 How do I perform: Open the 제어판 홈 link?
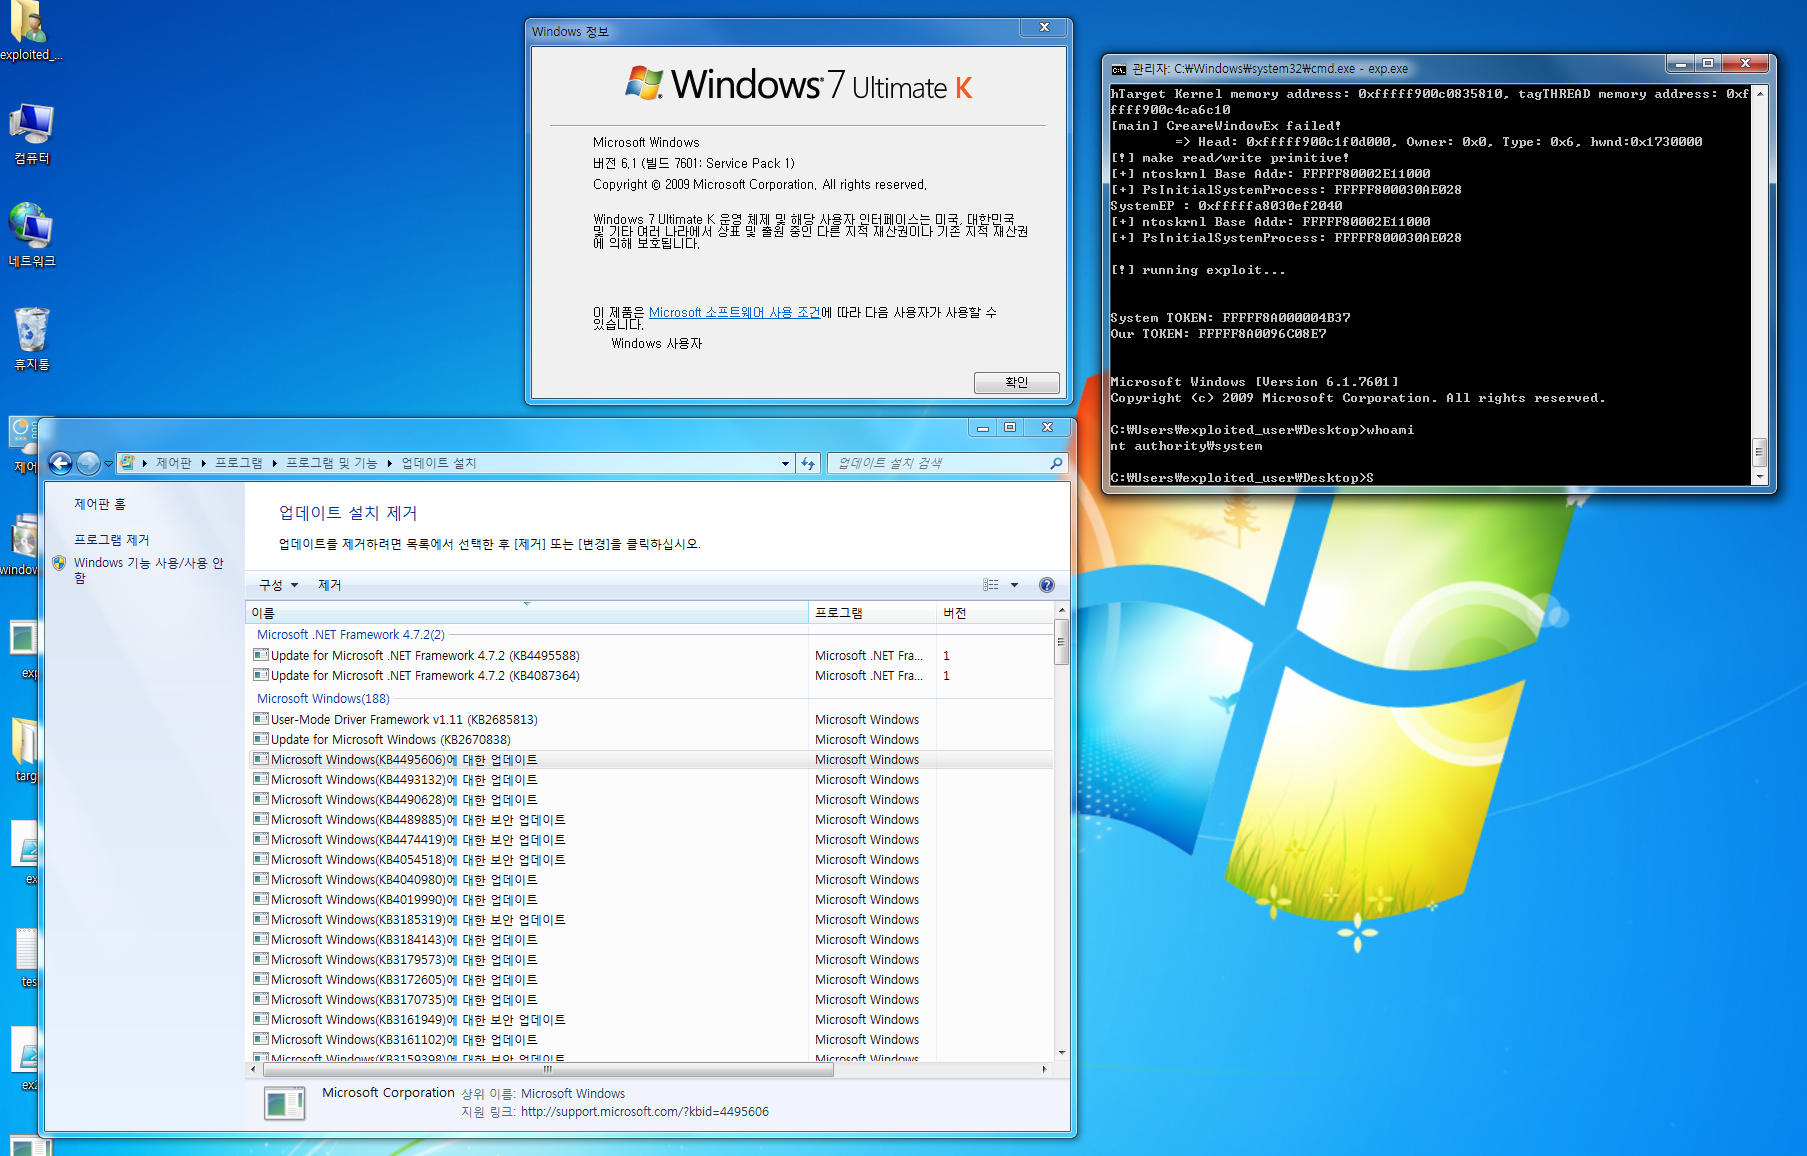(x=100, y=504)
